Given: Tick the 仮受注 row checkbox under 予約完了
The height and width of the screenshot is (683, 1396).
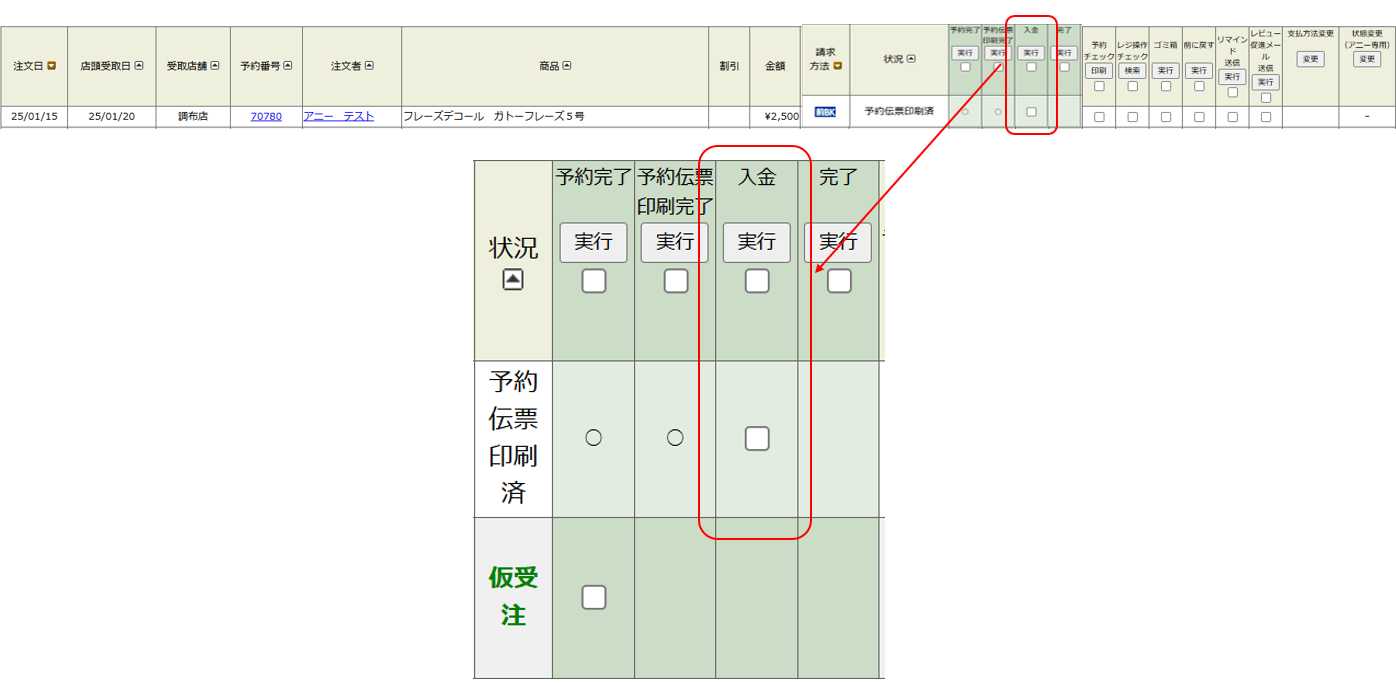Looking at the screenshot, I should tap(594, 597).
